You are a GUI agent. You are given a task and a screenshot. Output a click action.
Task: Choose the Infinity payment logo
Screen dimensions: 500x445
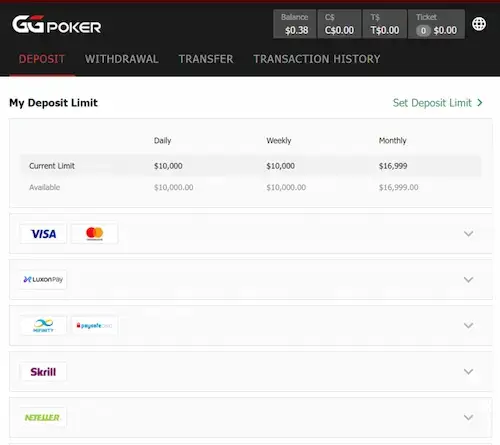[43, 325]
